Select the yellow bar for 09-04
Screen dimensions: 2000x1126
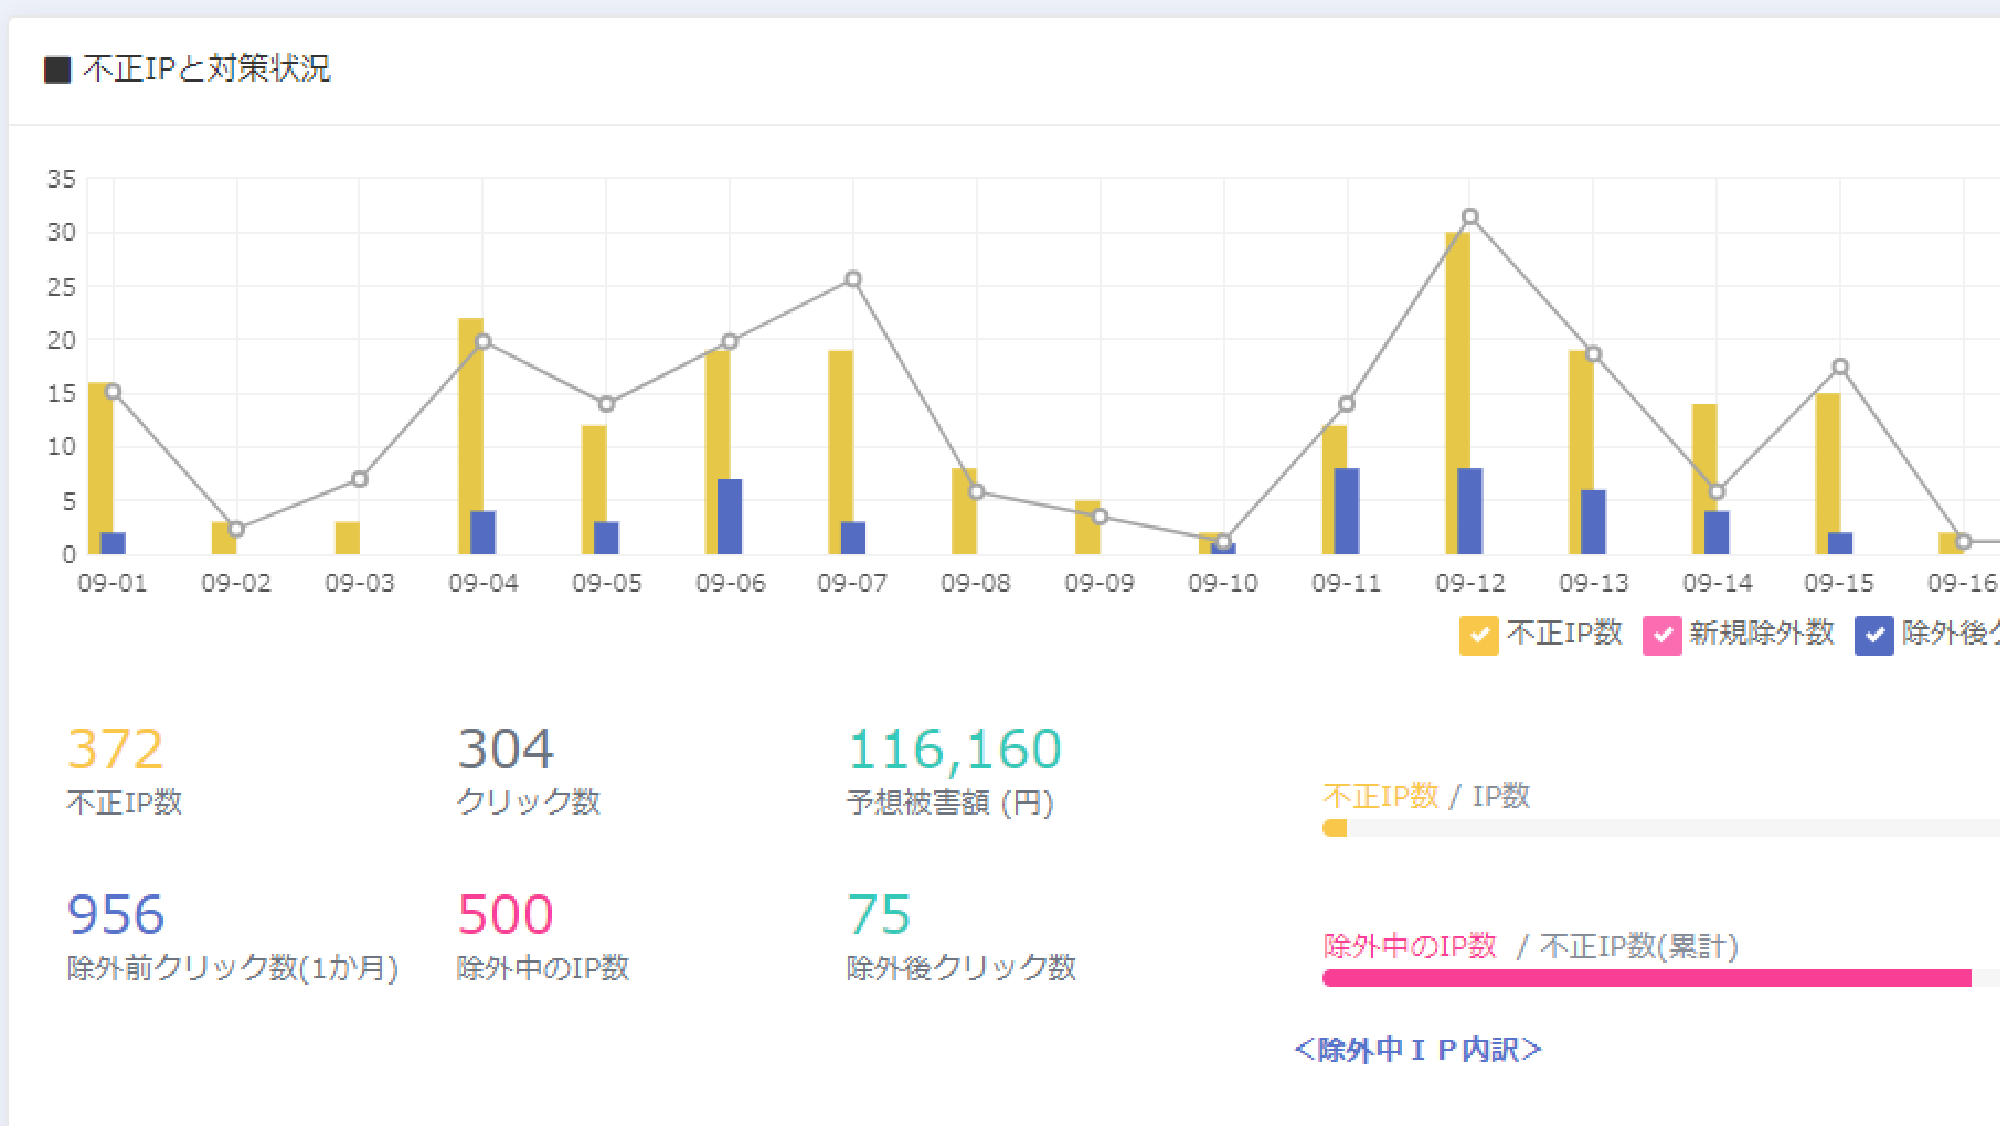(x=470, y=436)
